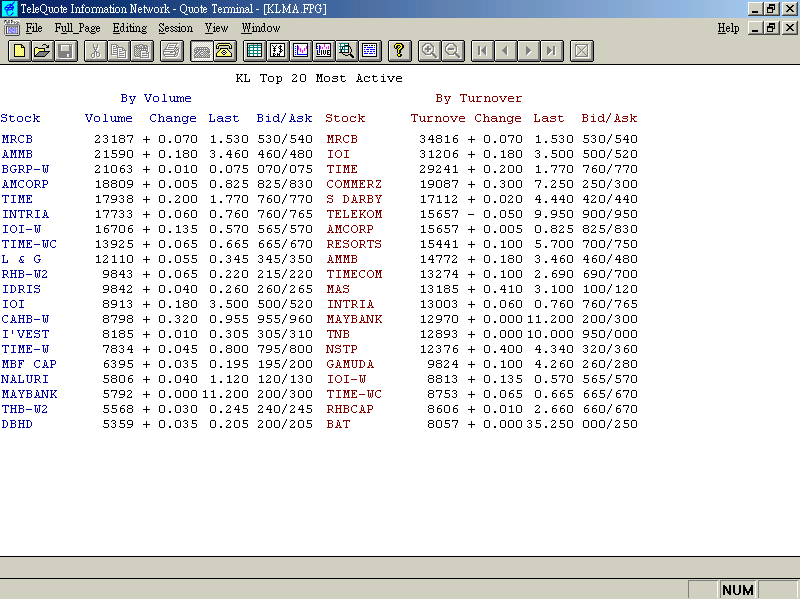Viewport: 800px width, 600px height.
Task: Select INTRIA in the By Volume list
Action: pyautogui.click(x=26, y=214)
